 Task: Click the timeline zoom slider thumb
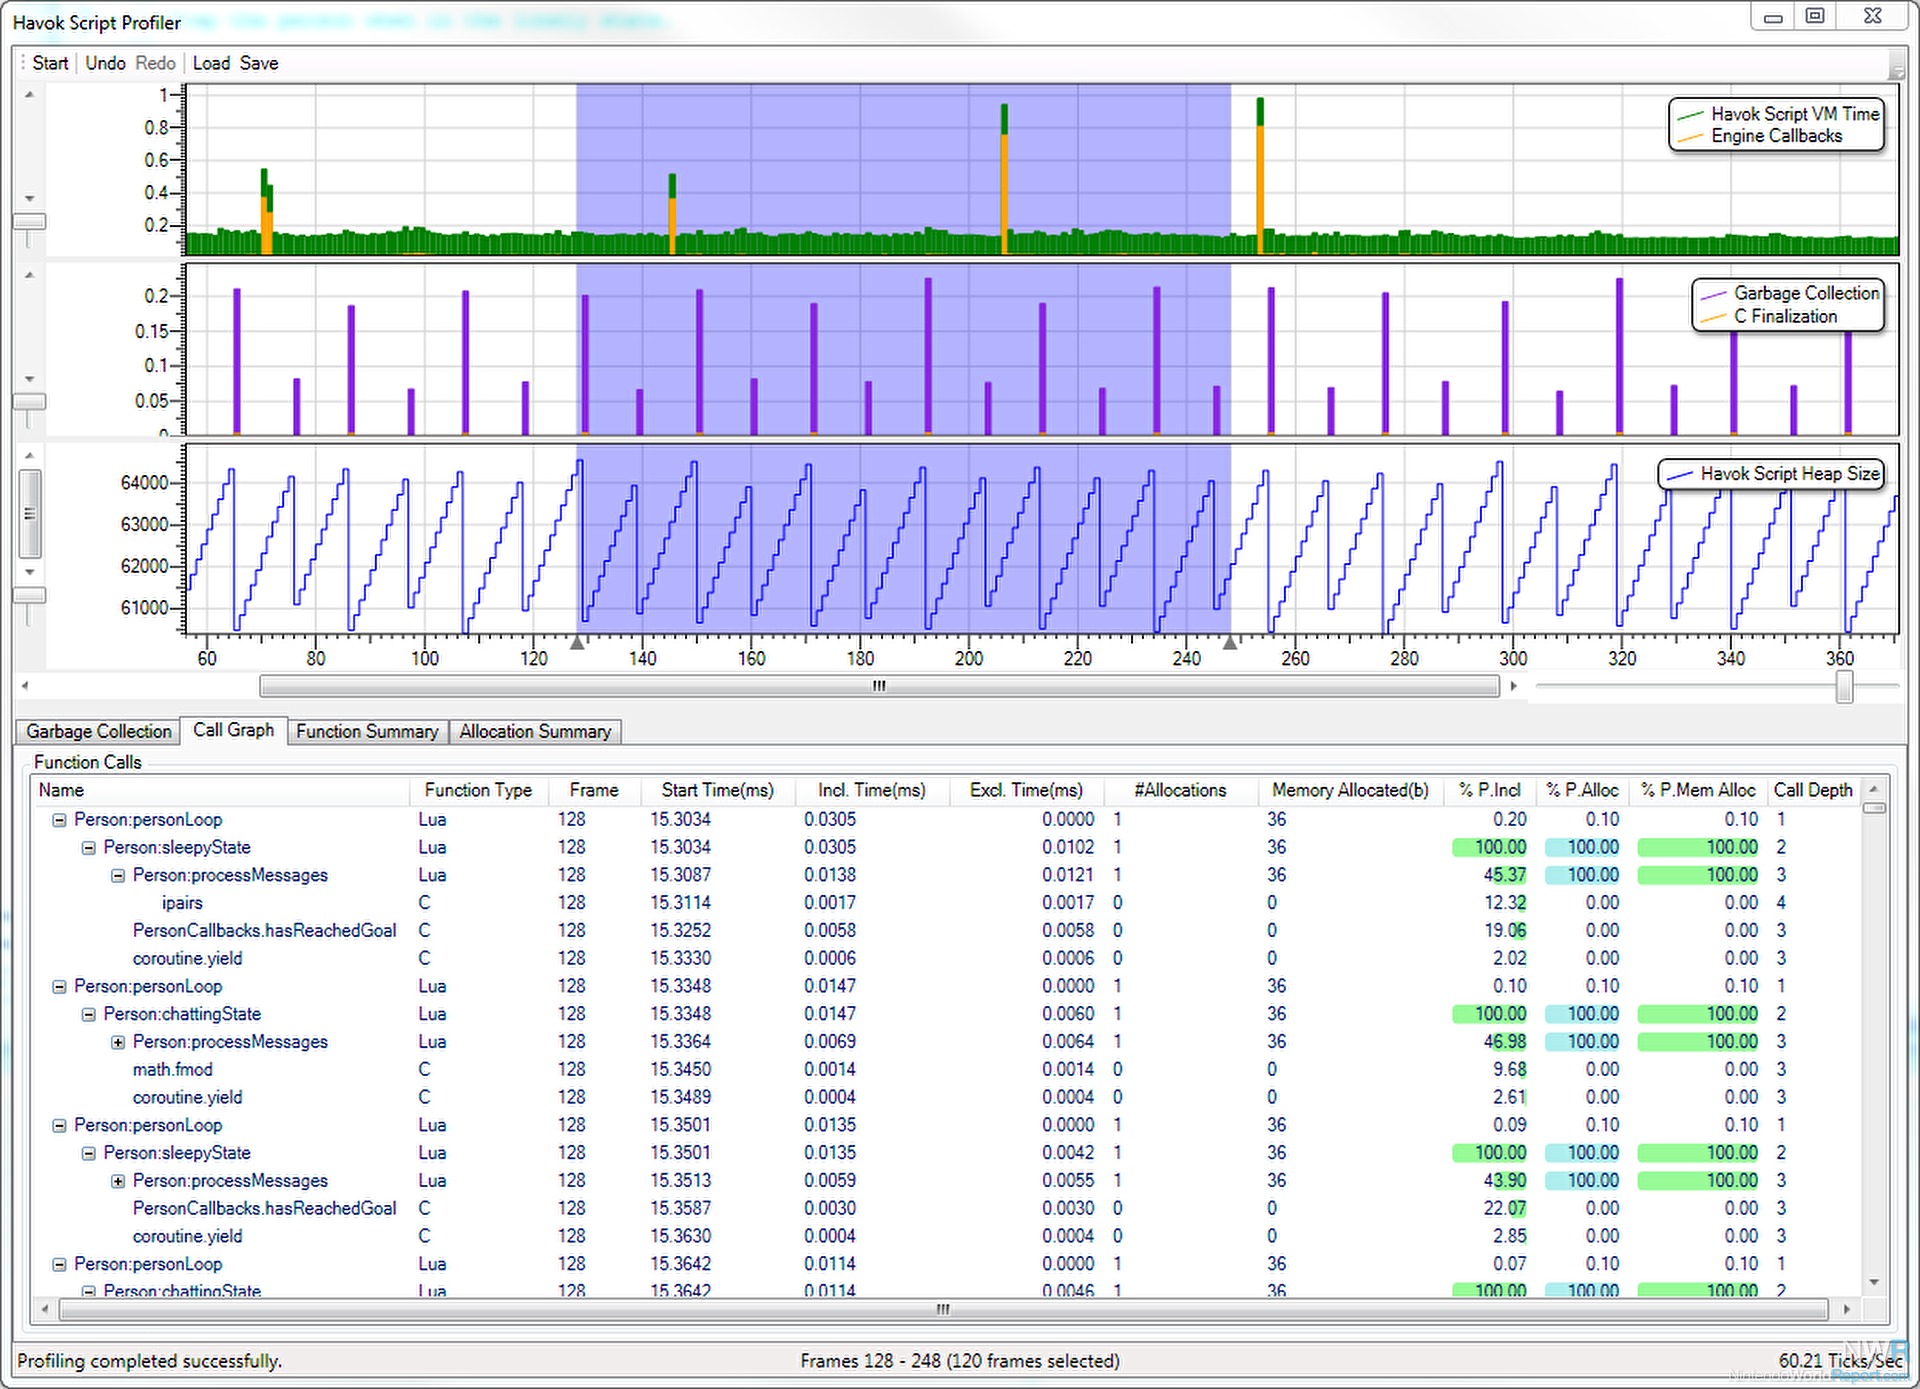tap(1844, 686)
